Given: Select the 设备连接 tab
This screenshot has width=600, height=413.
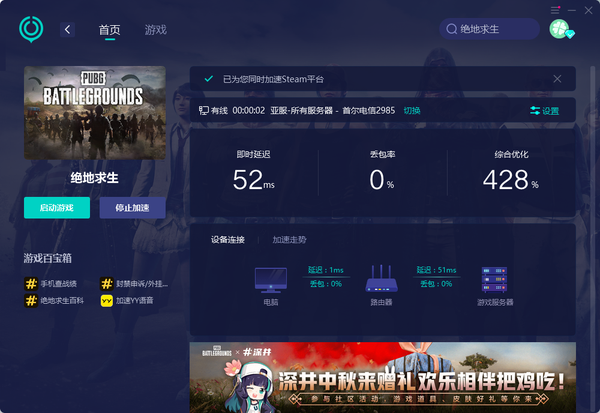Looking at the screenshot, I should coord(228,240).
